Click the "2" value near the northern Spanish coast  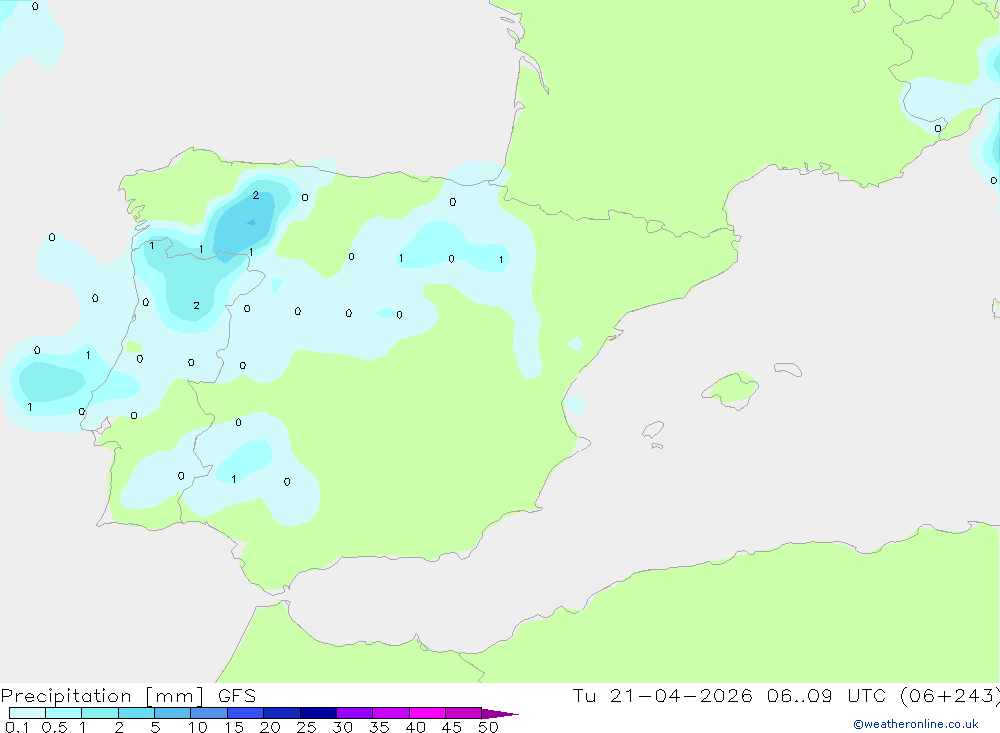pyautogui.click(x=255, y=195)
